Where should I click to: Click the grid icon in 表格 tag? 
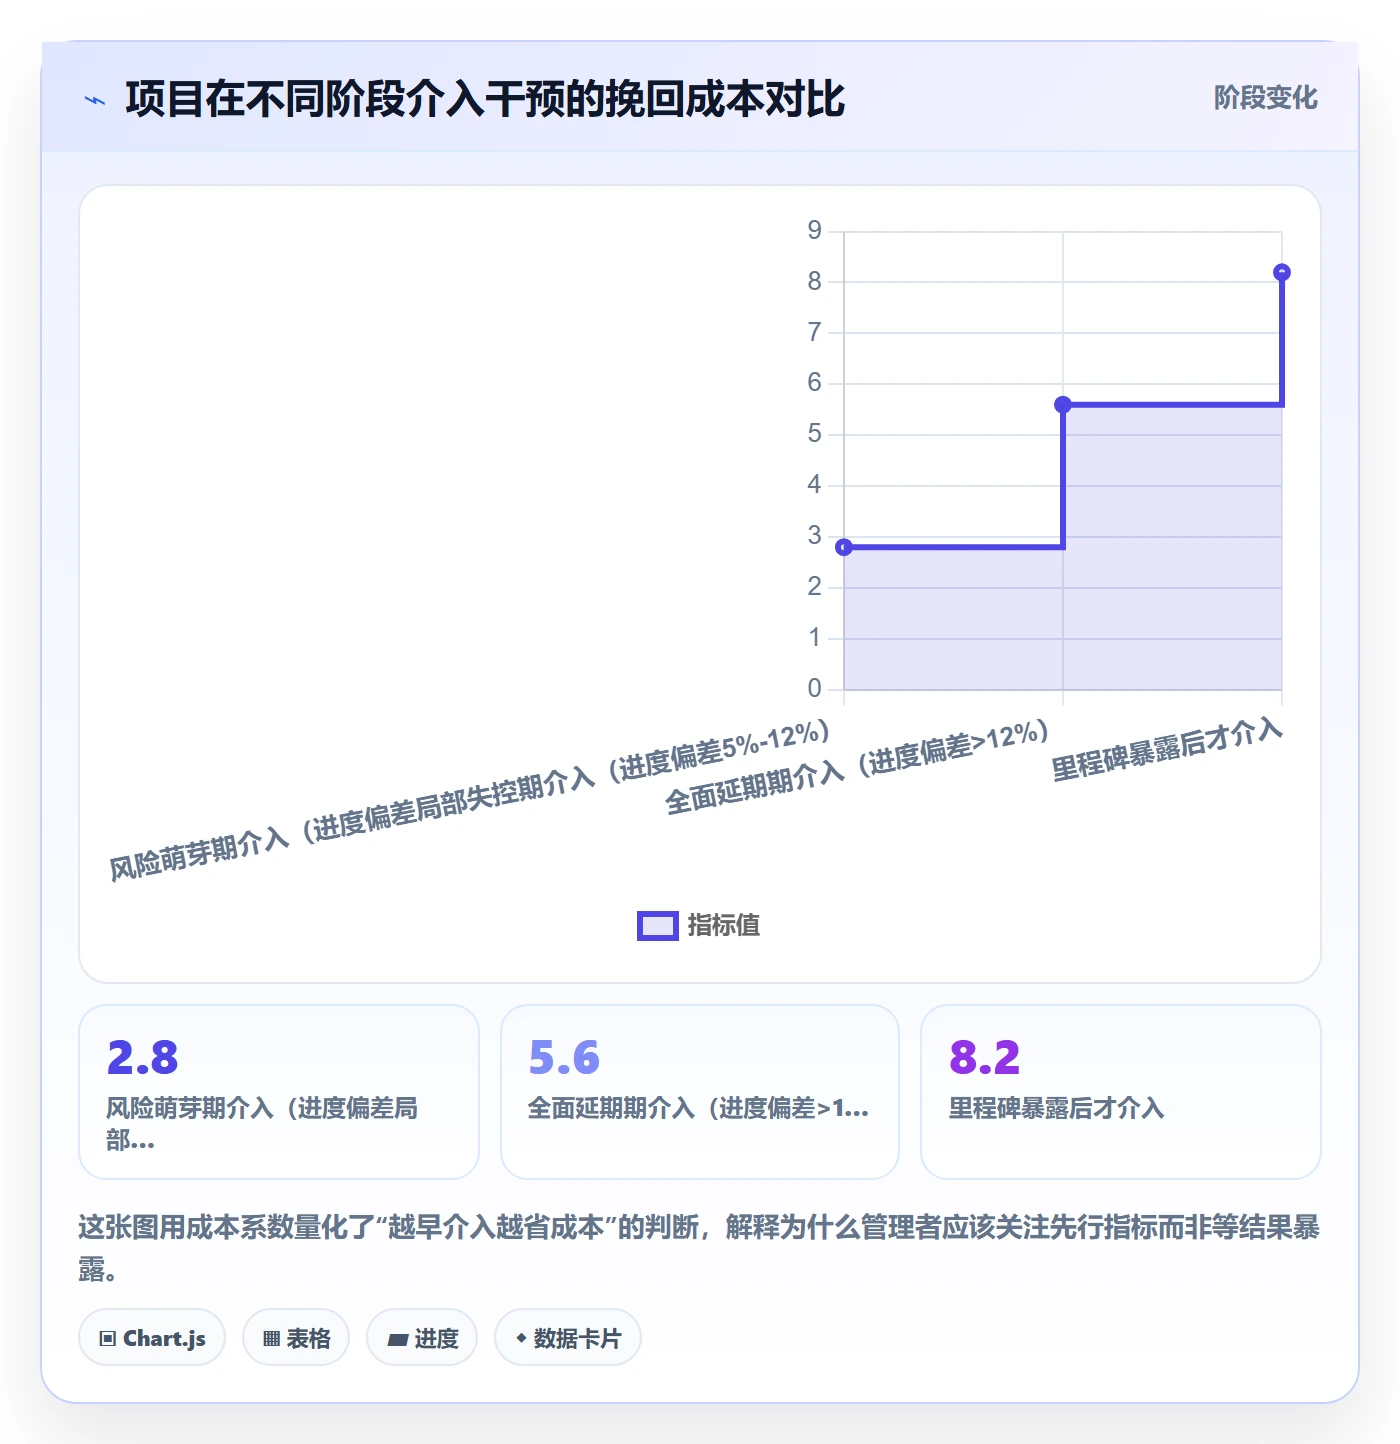(271, 1338)
